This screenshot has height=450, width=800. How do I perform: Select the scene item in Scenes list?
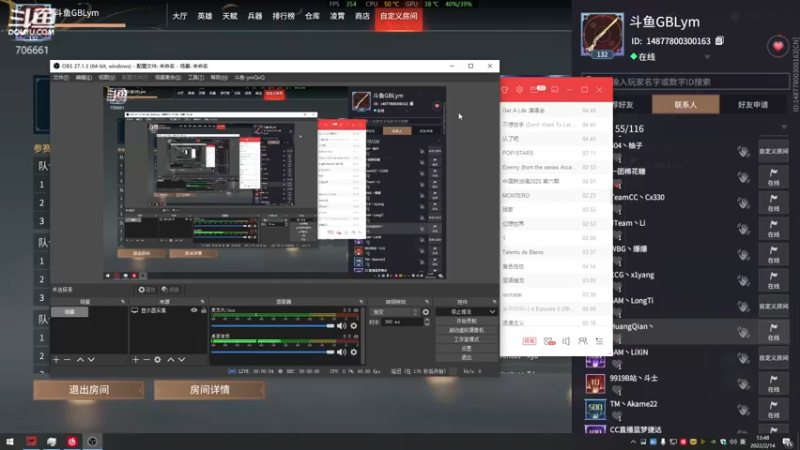[x=70, y=312]
